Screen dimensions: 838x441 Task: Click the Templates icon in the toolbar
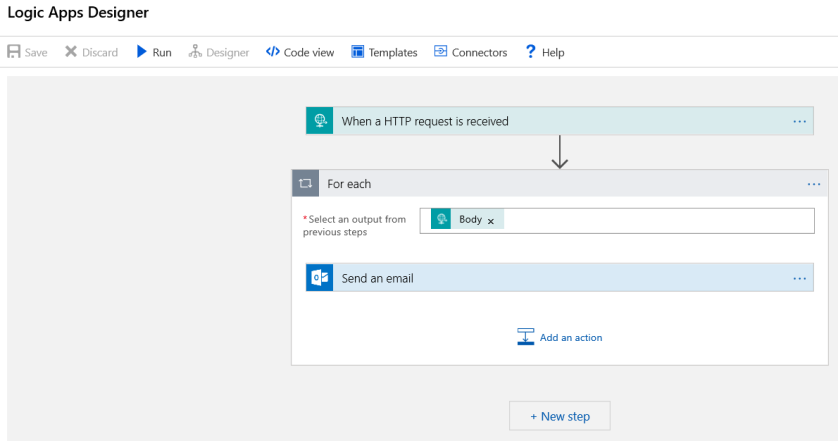[358, 52]
